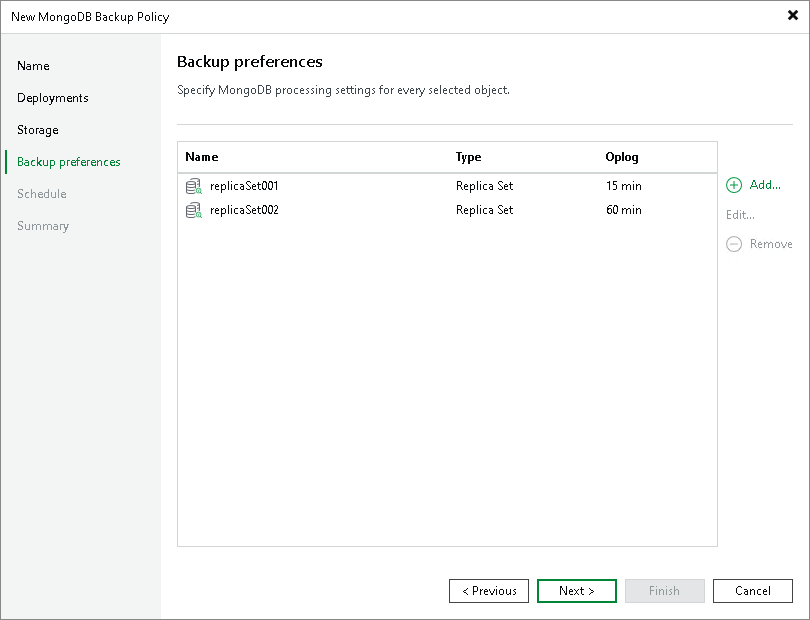Click the Edit... button
Image resolution: width=810 pixels, height=620 pixels.
740,215
